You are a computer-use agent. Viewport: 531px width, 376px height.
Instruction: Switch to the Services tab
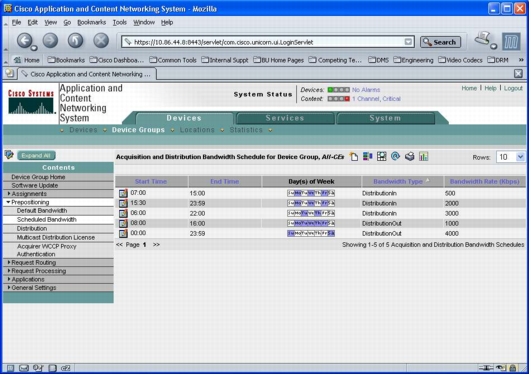click(x=285, y=118)
